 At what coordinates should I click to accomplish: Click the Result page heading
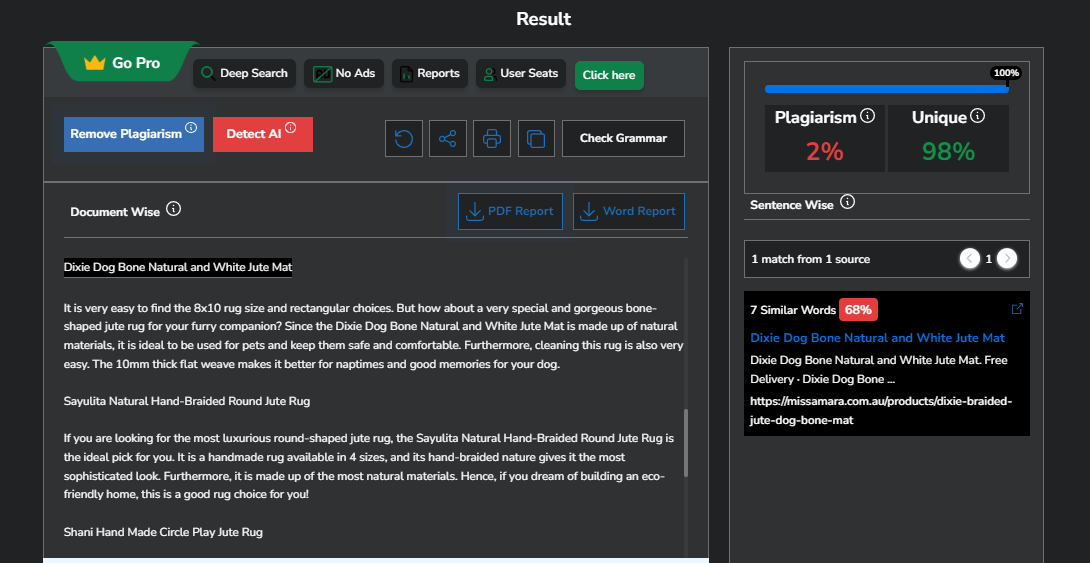coord(544,19)
